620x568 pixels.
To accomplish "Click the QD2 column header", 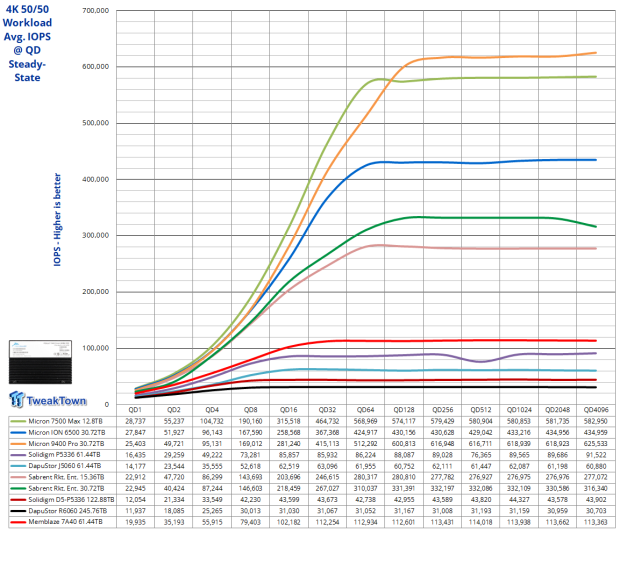I will click(174, 410).
